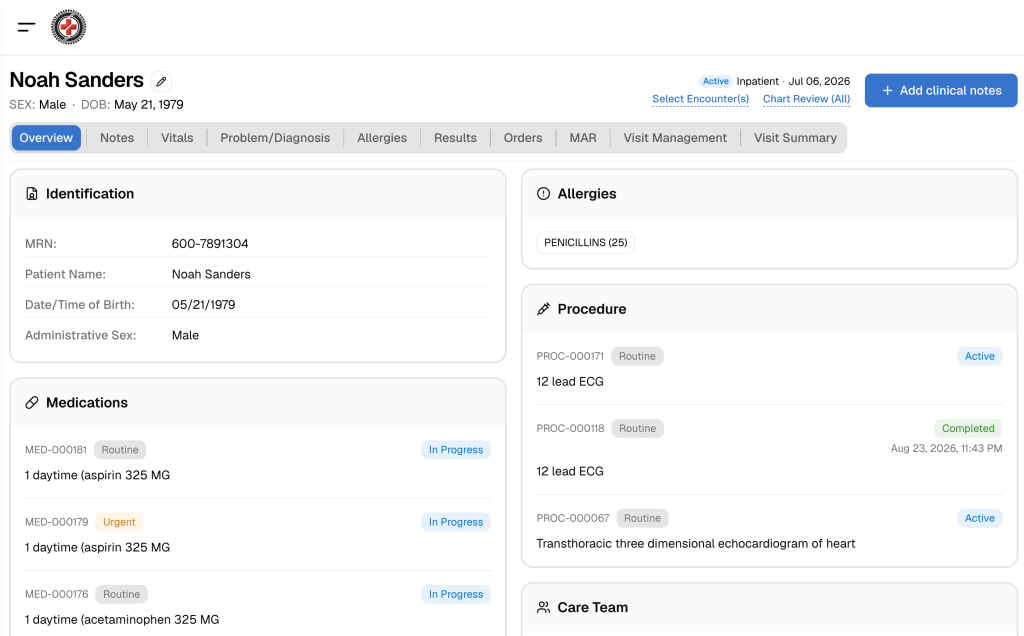Click the Noah Sanders page heading
This screenshot has height=636, width=1024.
click(76, 80)
